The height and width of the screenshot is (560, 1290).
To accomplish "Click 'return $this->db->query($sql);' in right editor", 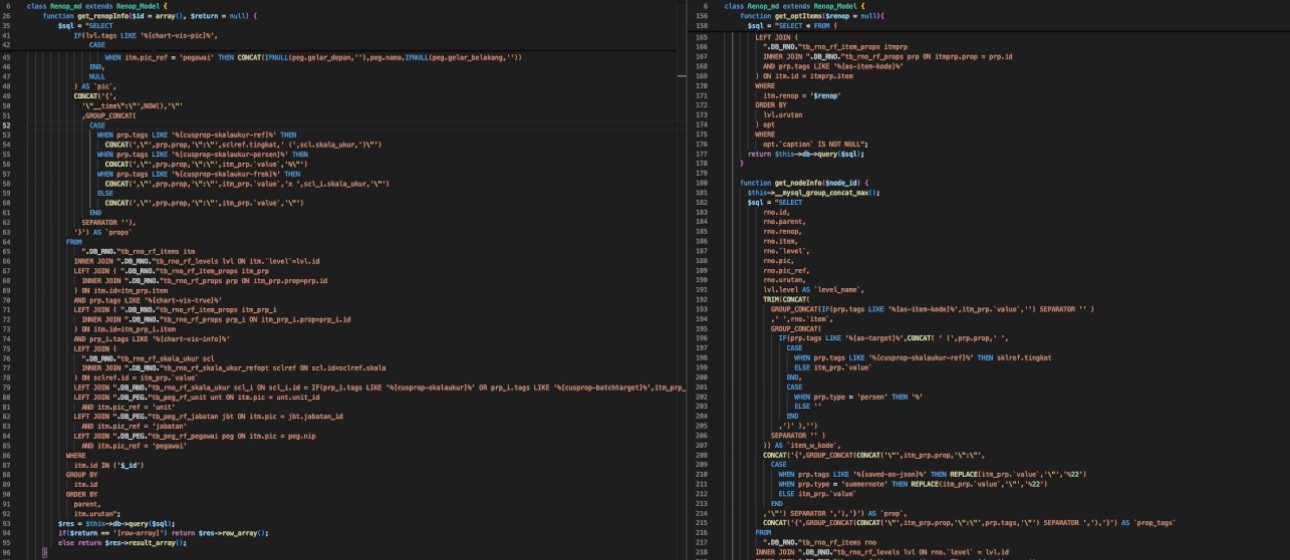I will coord(805,154).
